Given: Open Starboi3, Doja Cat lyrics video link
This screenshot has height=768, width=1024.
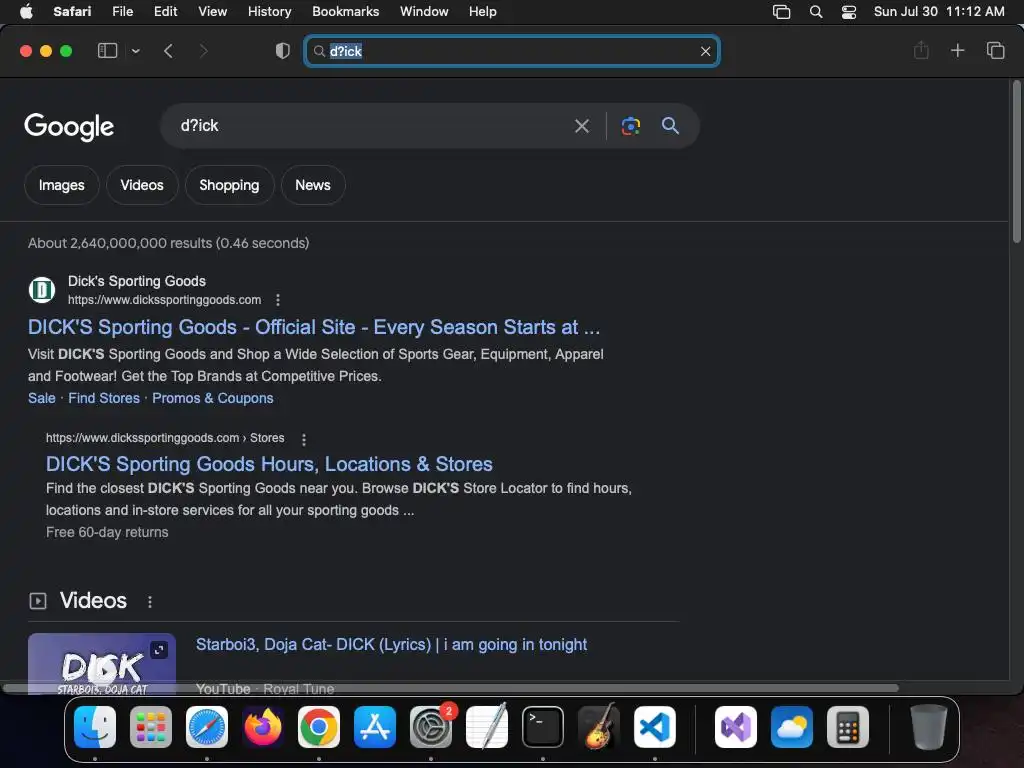Looking at the screenshot, I should [x=391, y=645].
